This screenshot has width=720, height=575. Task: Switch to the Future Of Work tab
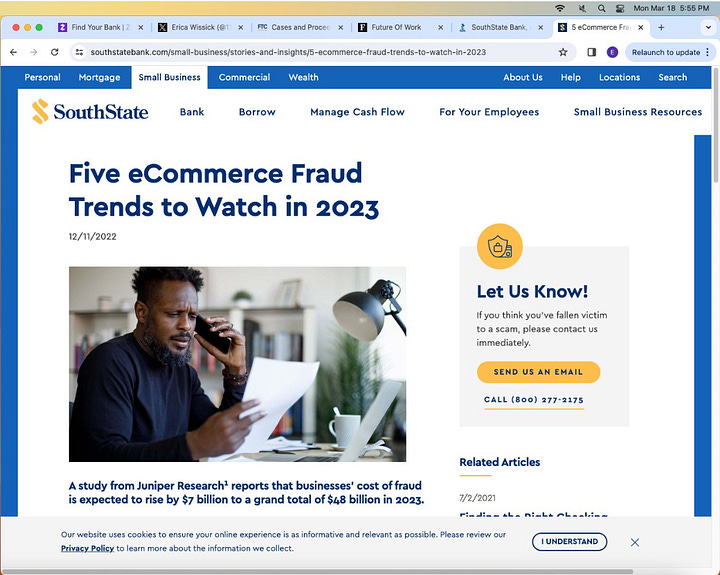click(x=395, y=28)
